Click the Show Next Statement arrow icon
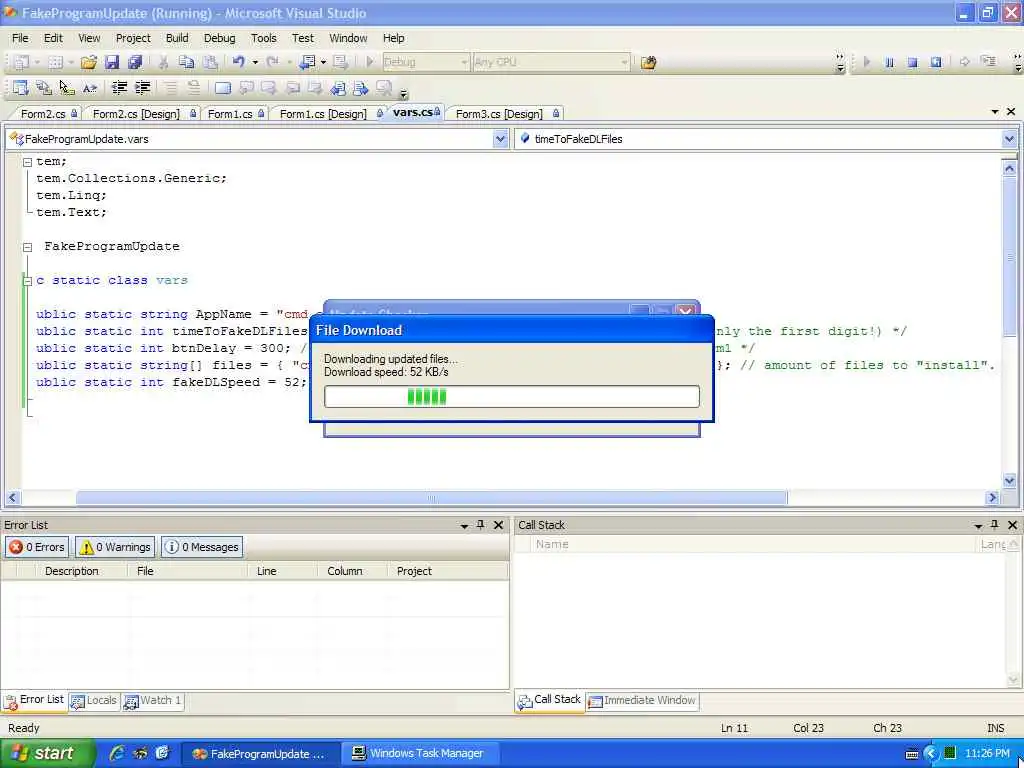This screenshot has width=1024, height=768. point(965,62)
